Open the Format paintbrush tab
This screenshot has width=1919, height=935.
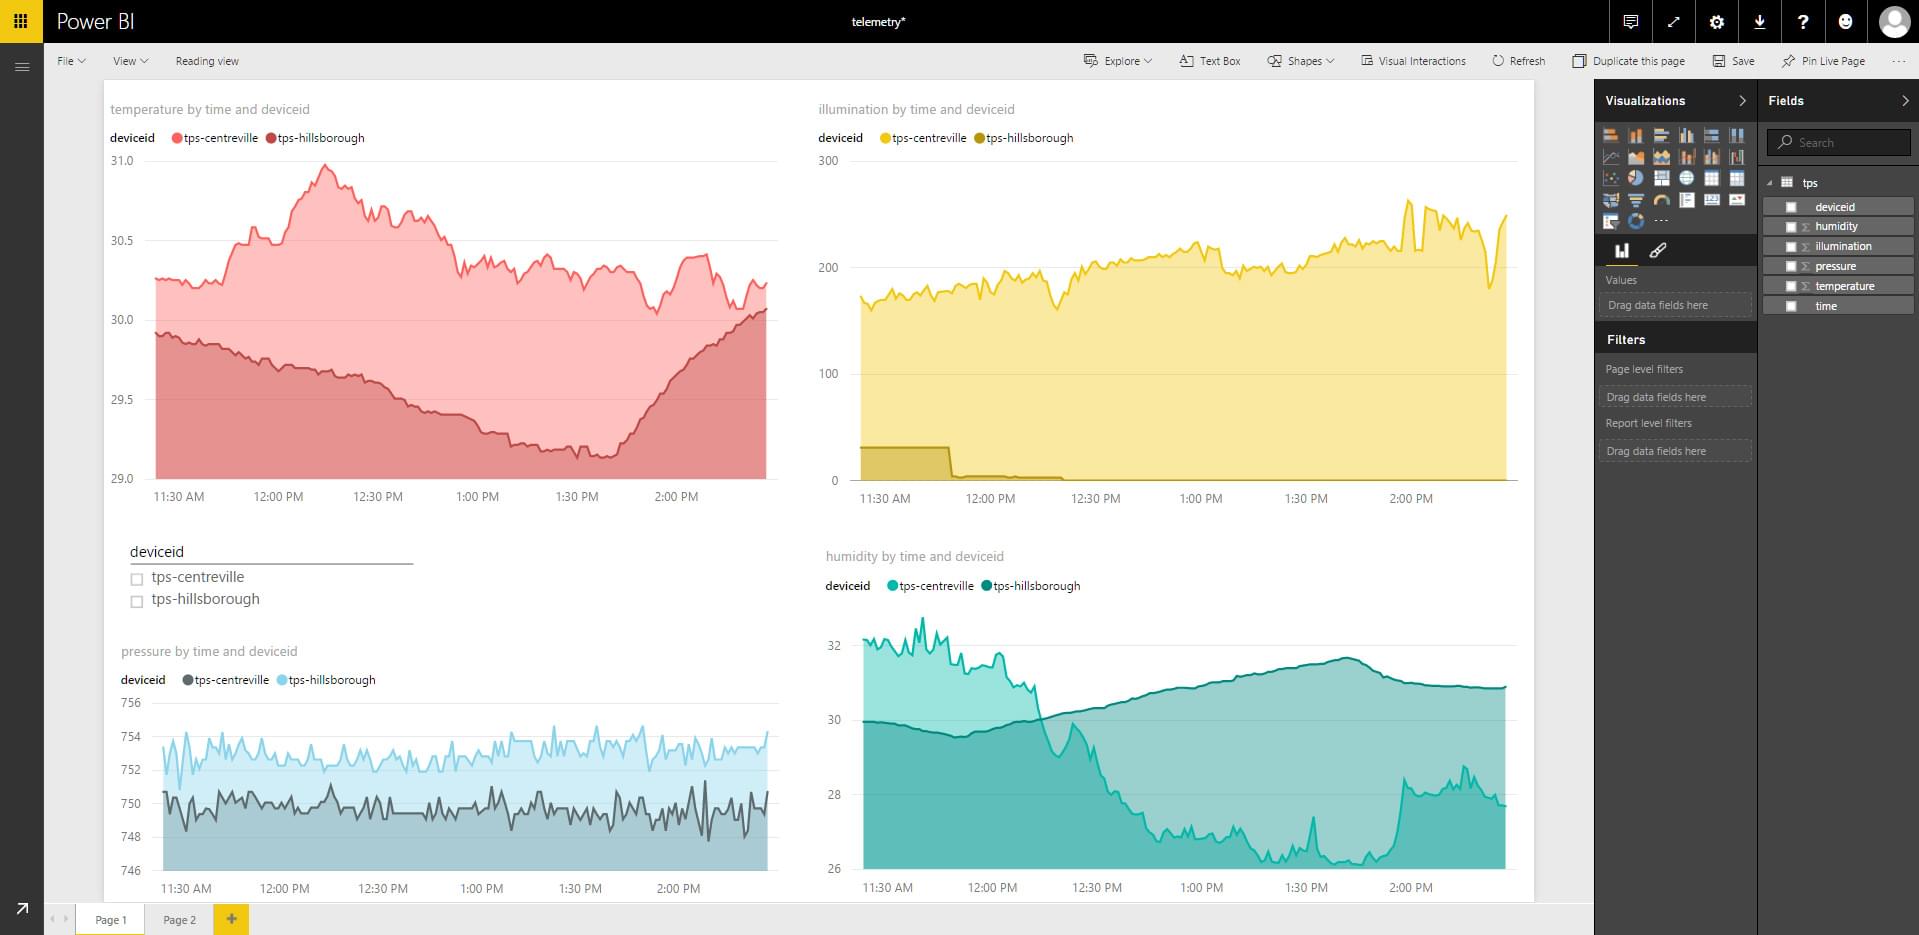pyautogui.click(x=1657, y=251)
